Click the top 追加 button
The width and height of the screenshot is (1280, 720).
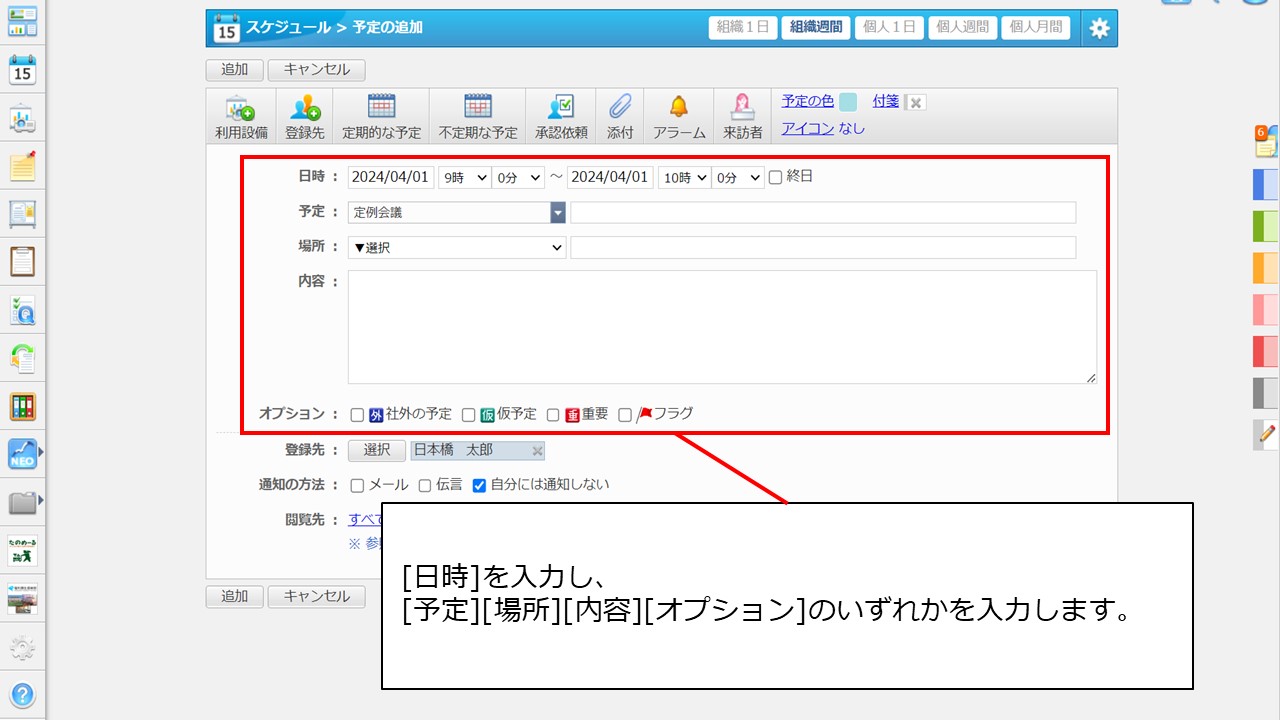pos(234,70)
